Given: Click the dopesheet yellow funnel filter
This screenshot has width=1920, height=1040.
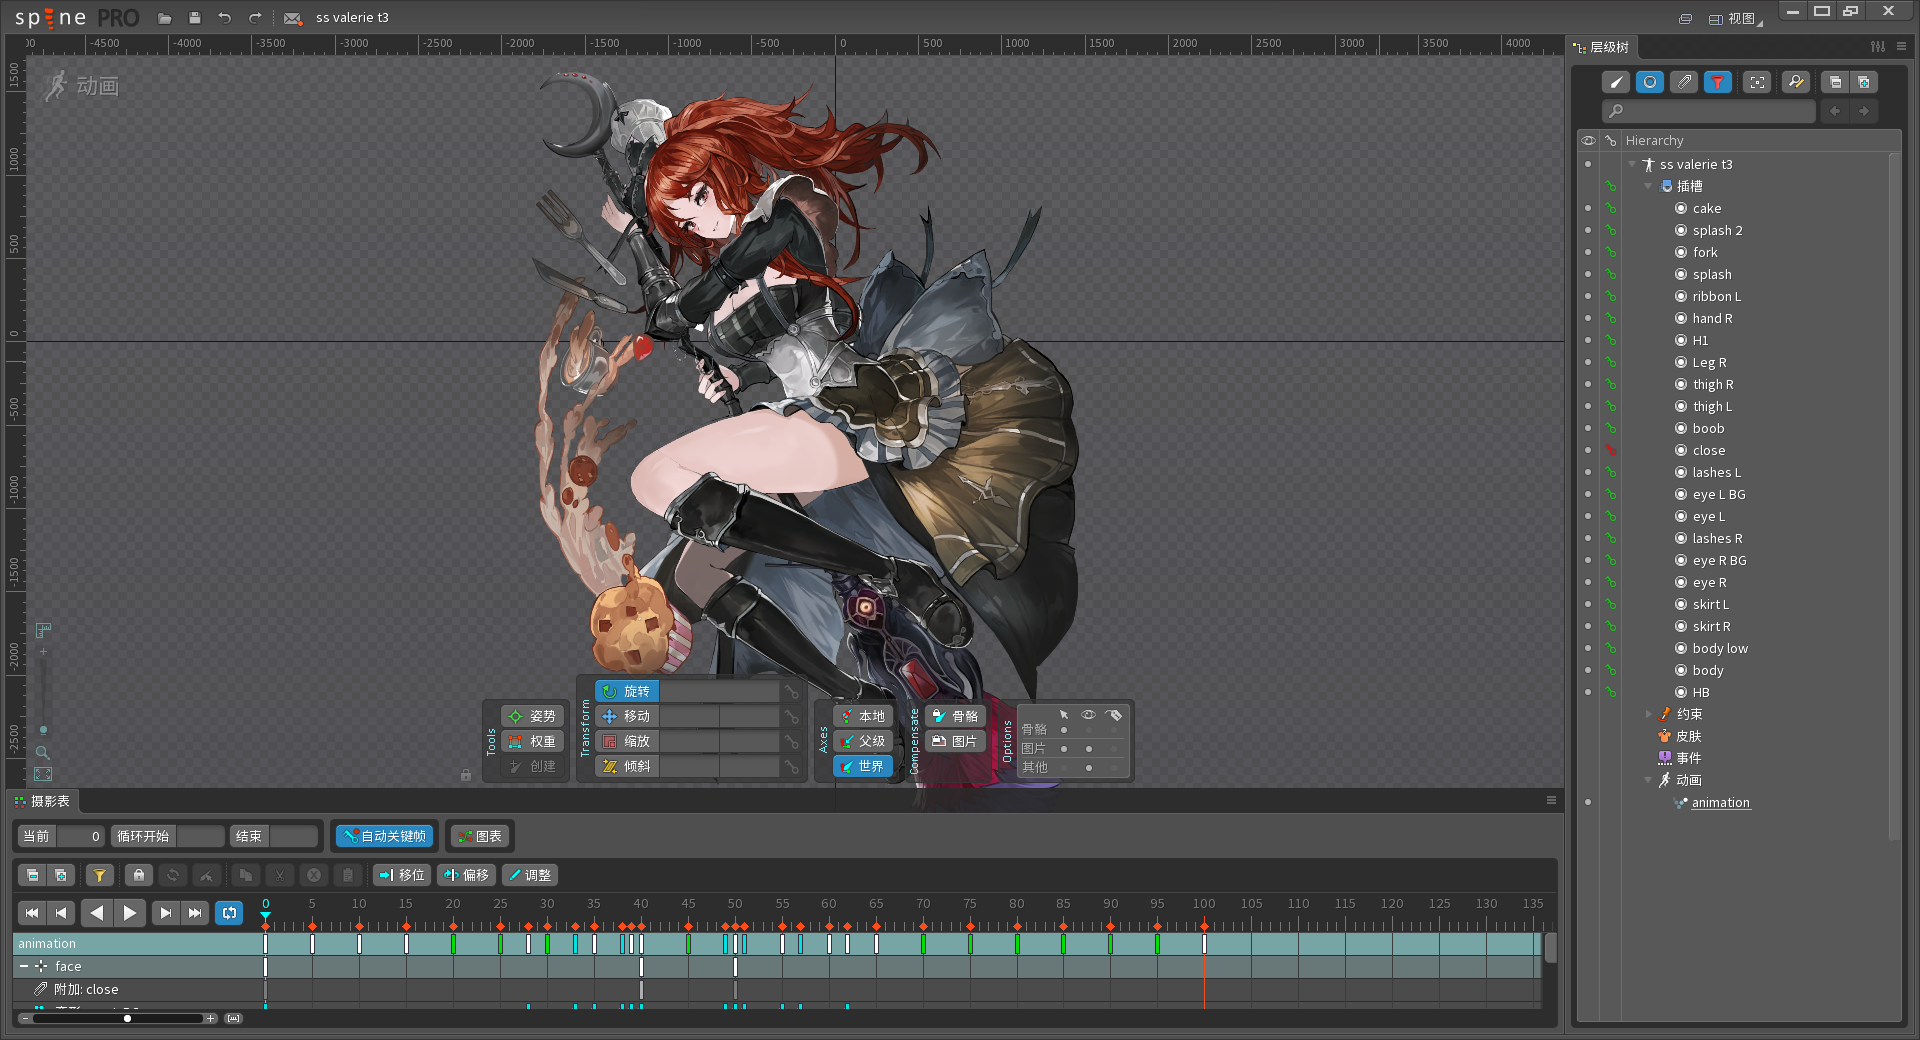Looking at the screenshot, I should point(99,875).
